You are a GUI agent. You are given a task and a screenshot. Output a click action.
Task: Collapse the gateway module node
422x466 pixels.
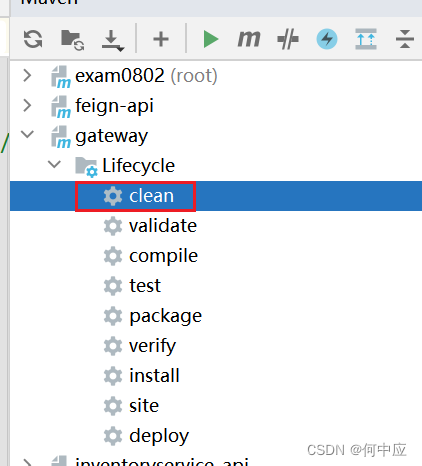(x=27, y=135)
